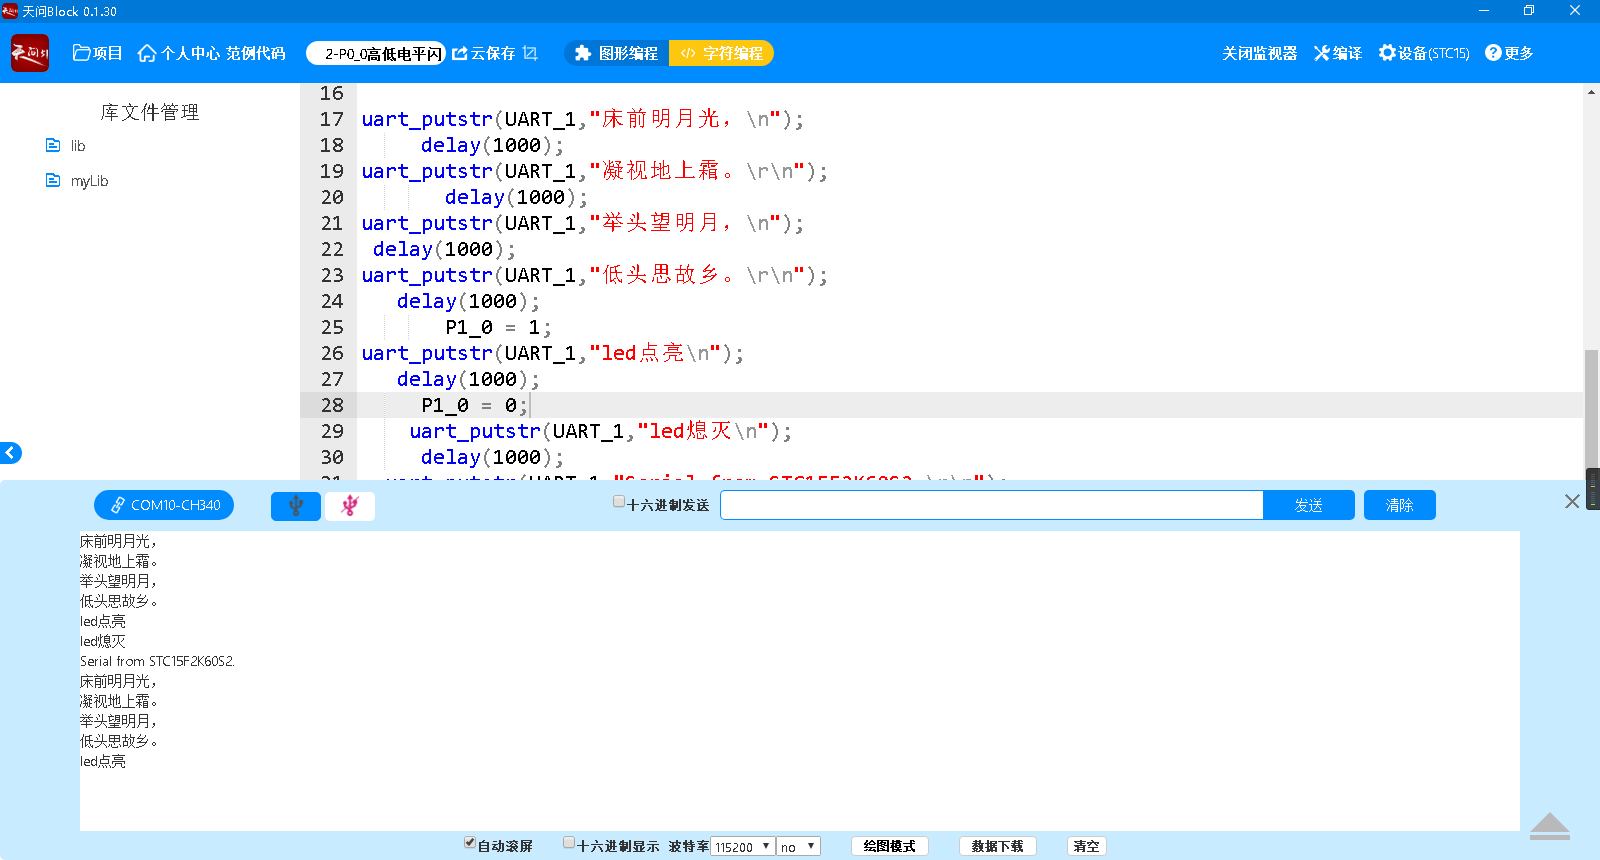Viewport: 1600px width, 860px height.
Task: Click the 绘图模式 plot mode button
Action: point(890,846)
